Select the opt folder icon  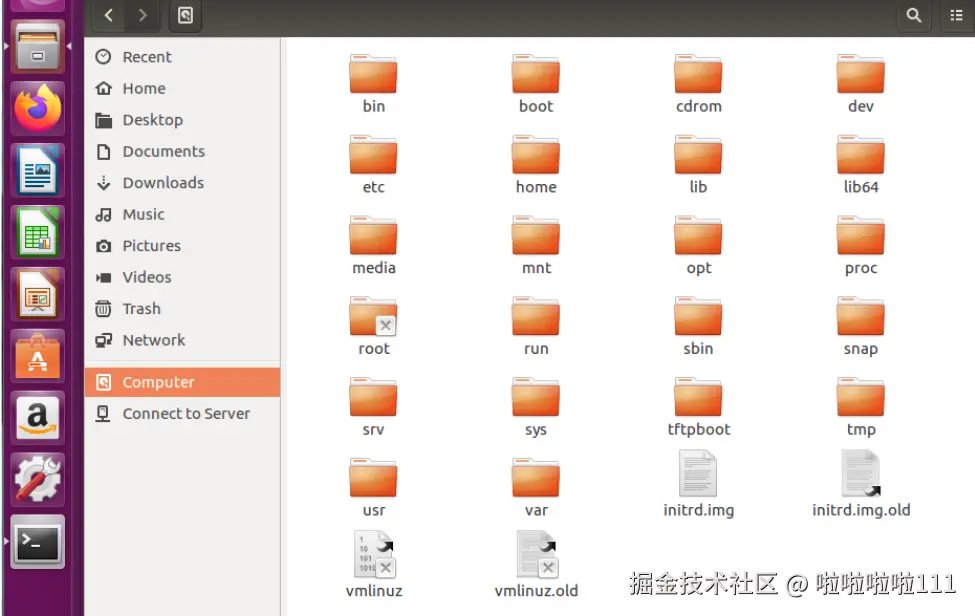click(x=698, y=236)
